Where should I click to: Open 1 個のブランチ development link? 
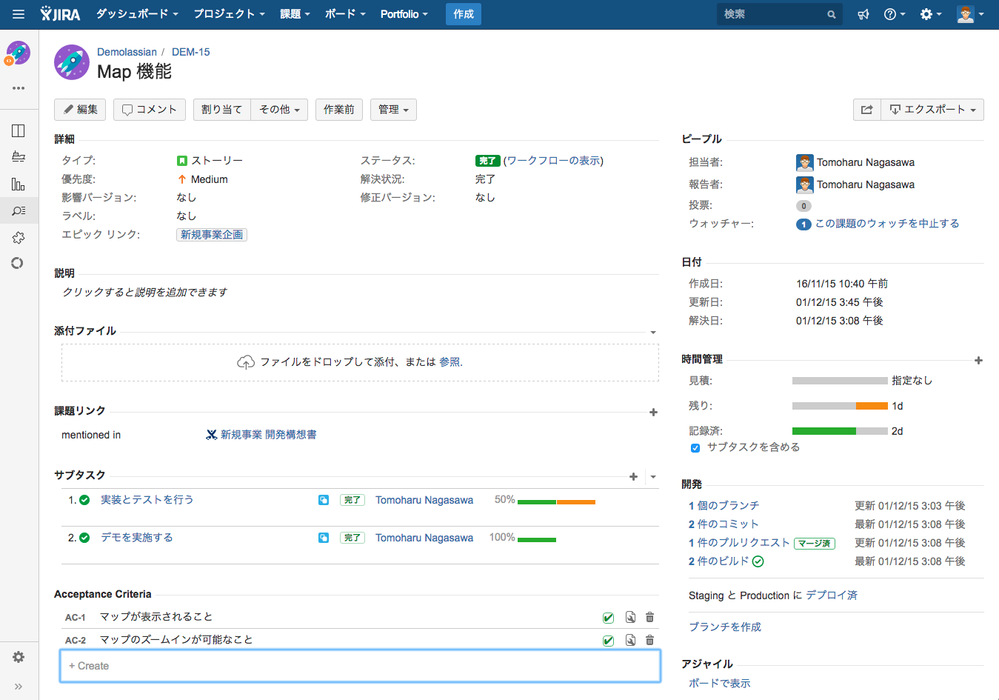pos(724,506)
